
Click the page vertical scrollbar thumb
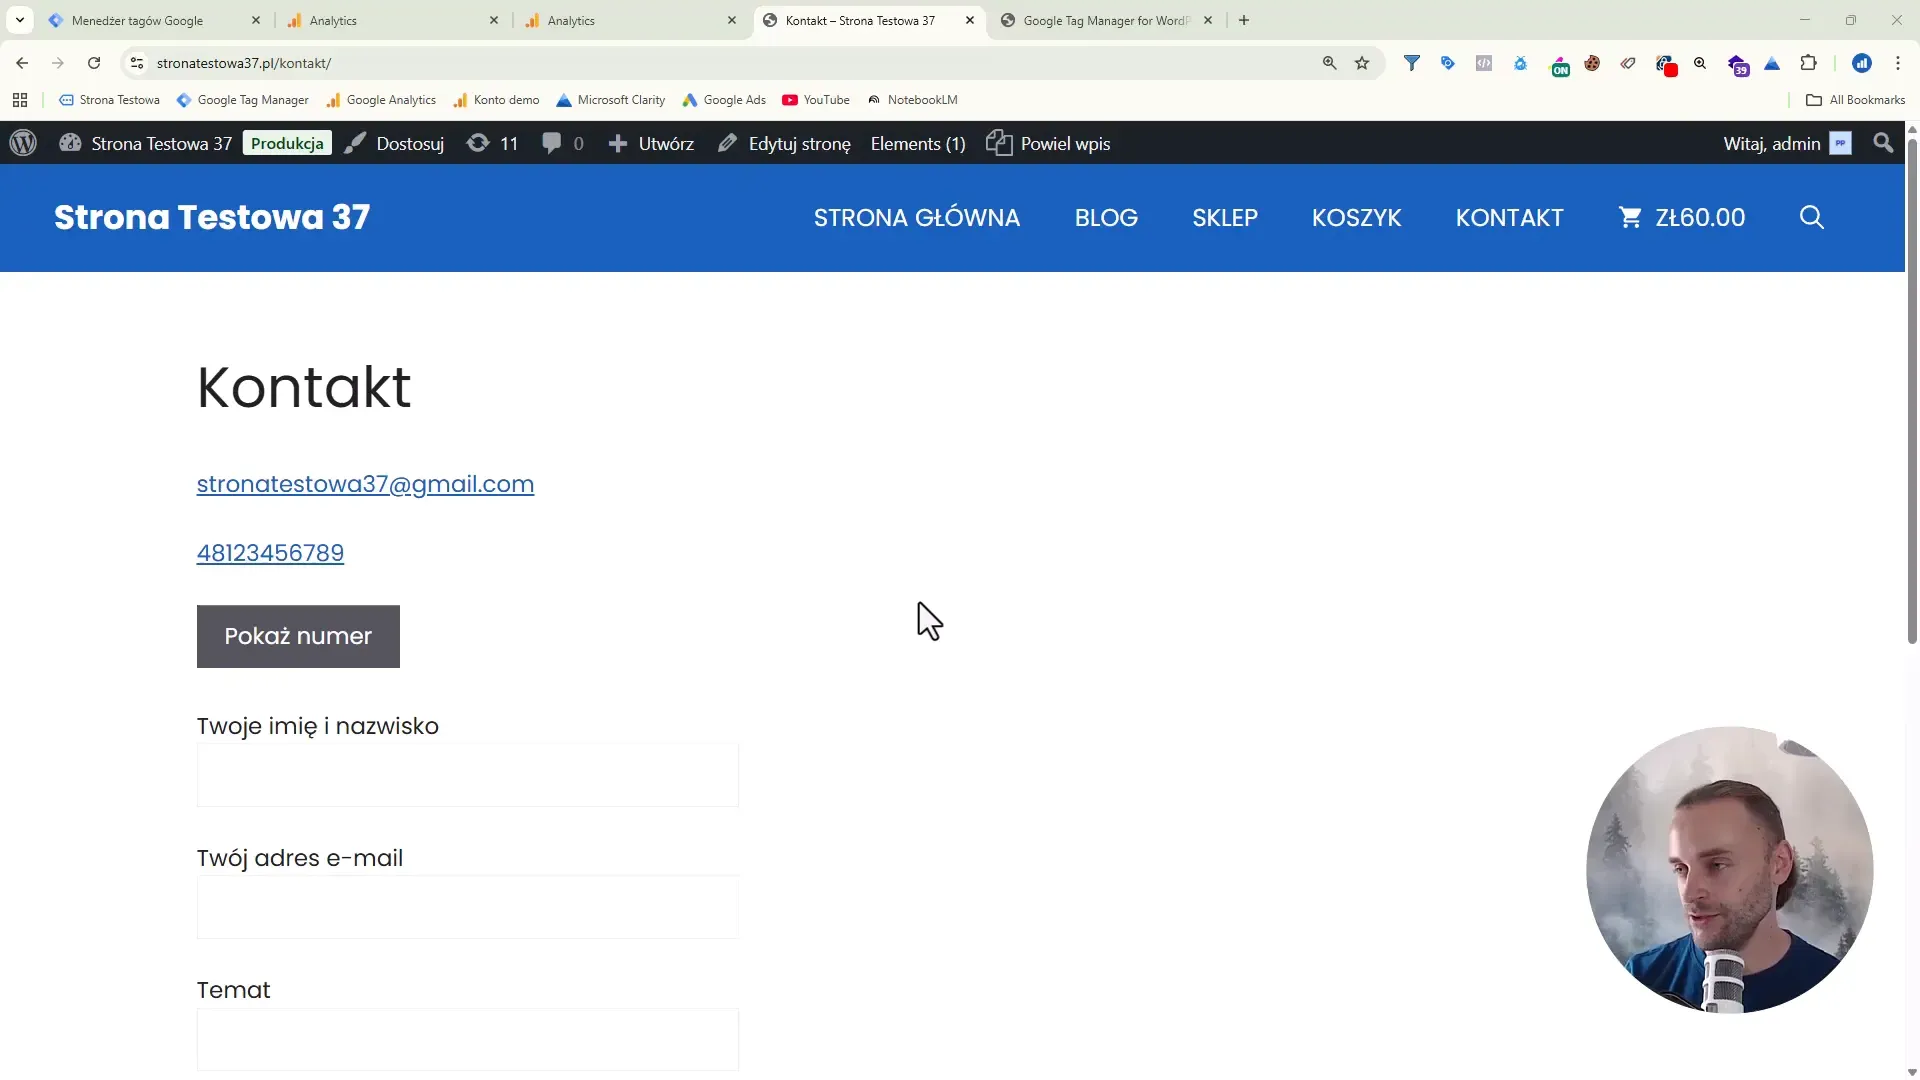1912,390
